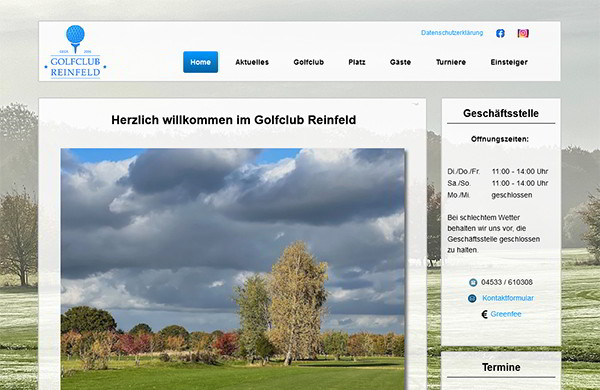Open the Facebook page icon
This screenshot has height=390, width=600.
tap(500, 33)
